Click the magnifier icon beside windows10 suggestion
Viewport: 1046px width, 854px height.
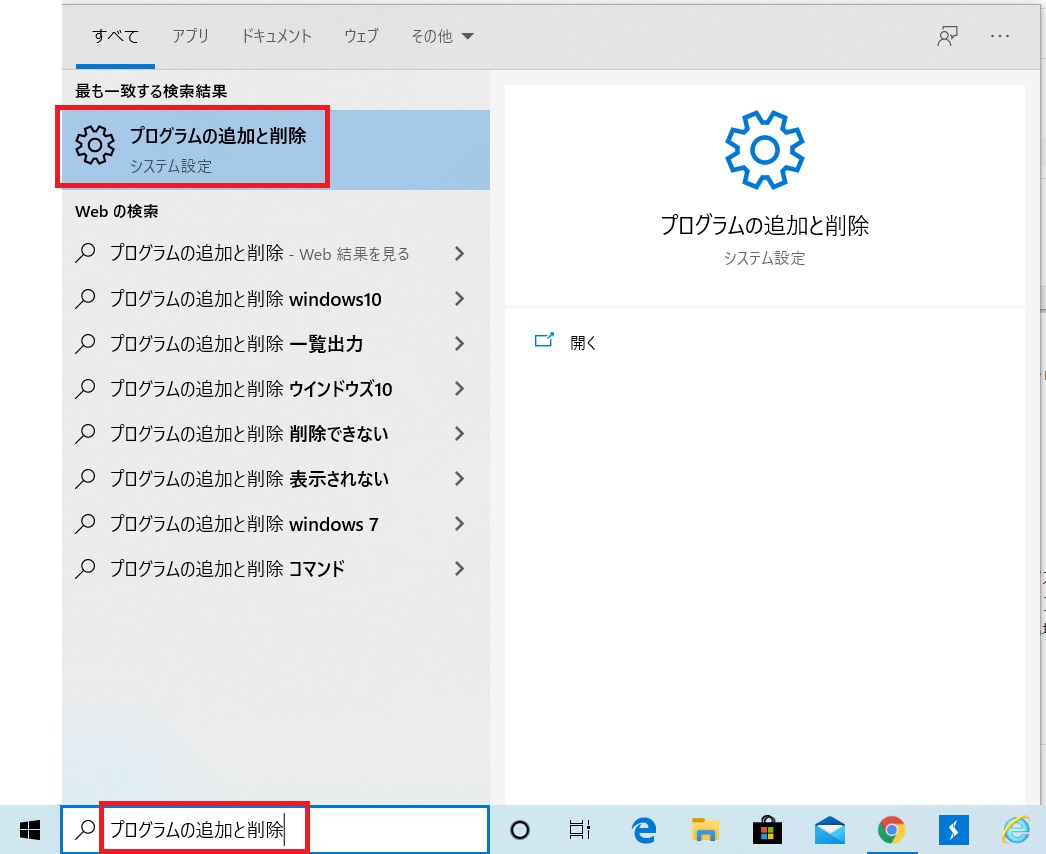(85, 298)
